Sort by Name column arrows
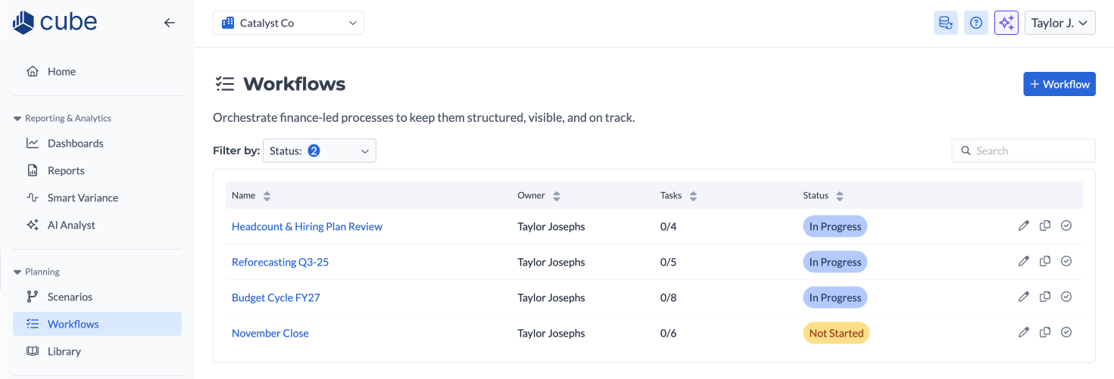The height and width of the screenshot is (379, 1114). pyautogui.click(x=267, y=196)
